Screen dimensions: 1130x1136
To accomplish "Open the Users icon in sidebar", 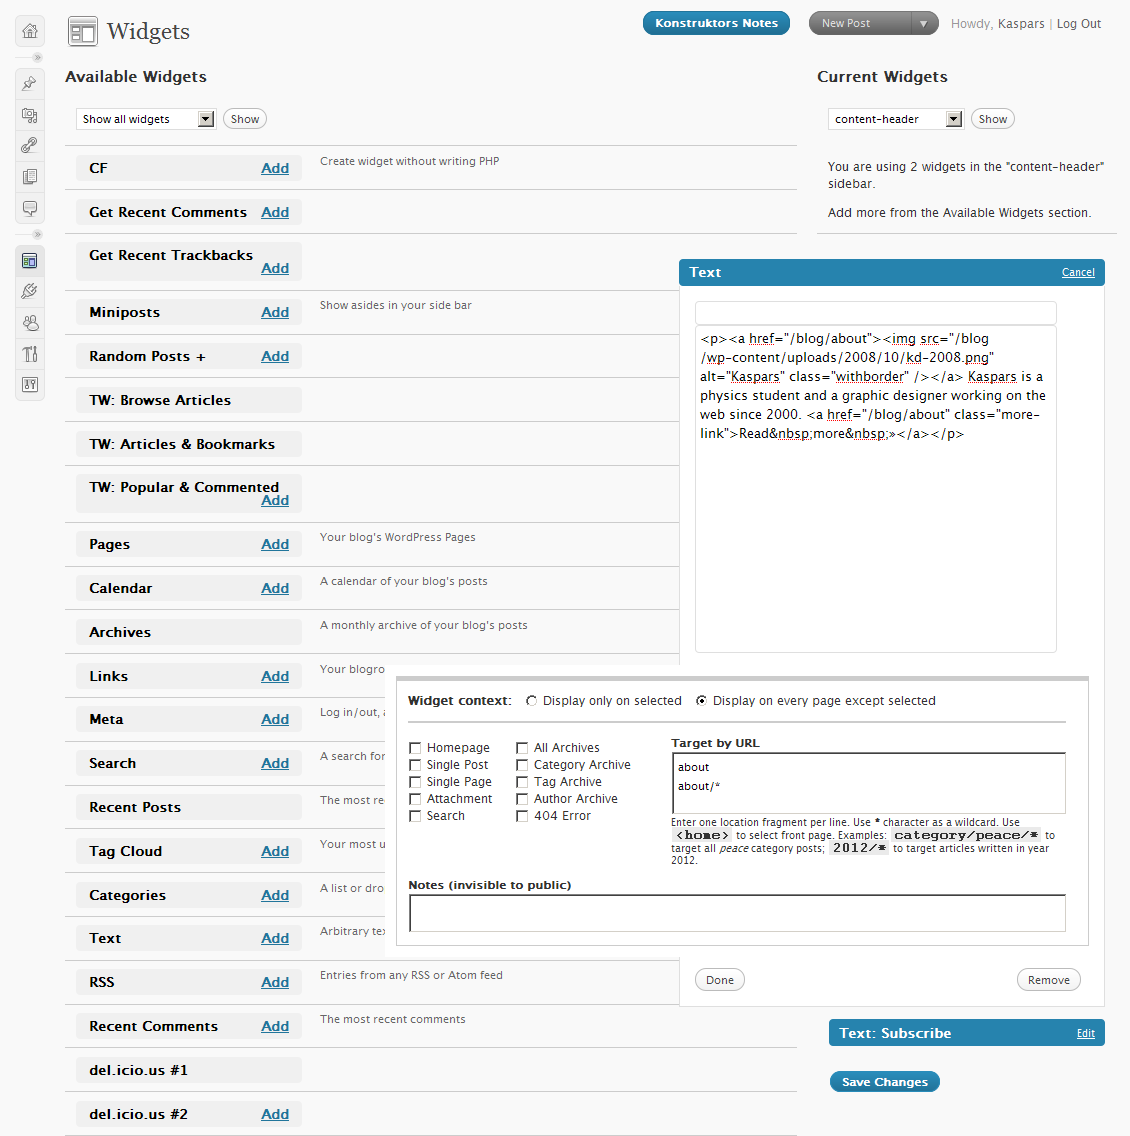I will point(30,322).
